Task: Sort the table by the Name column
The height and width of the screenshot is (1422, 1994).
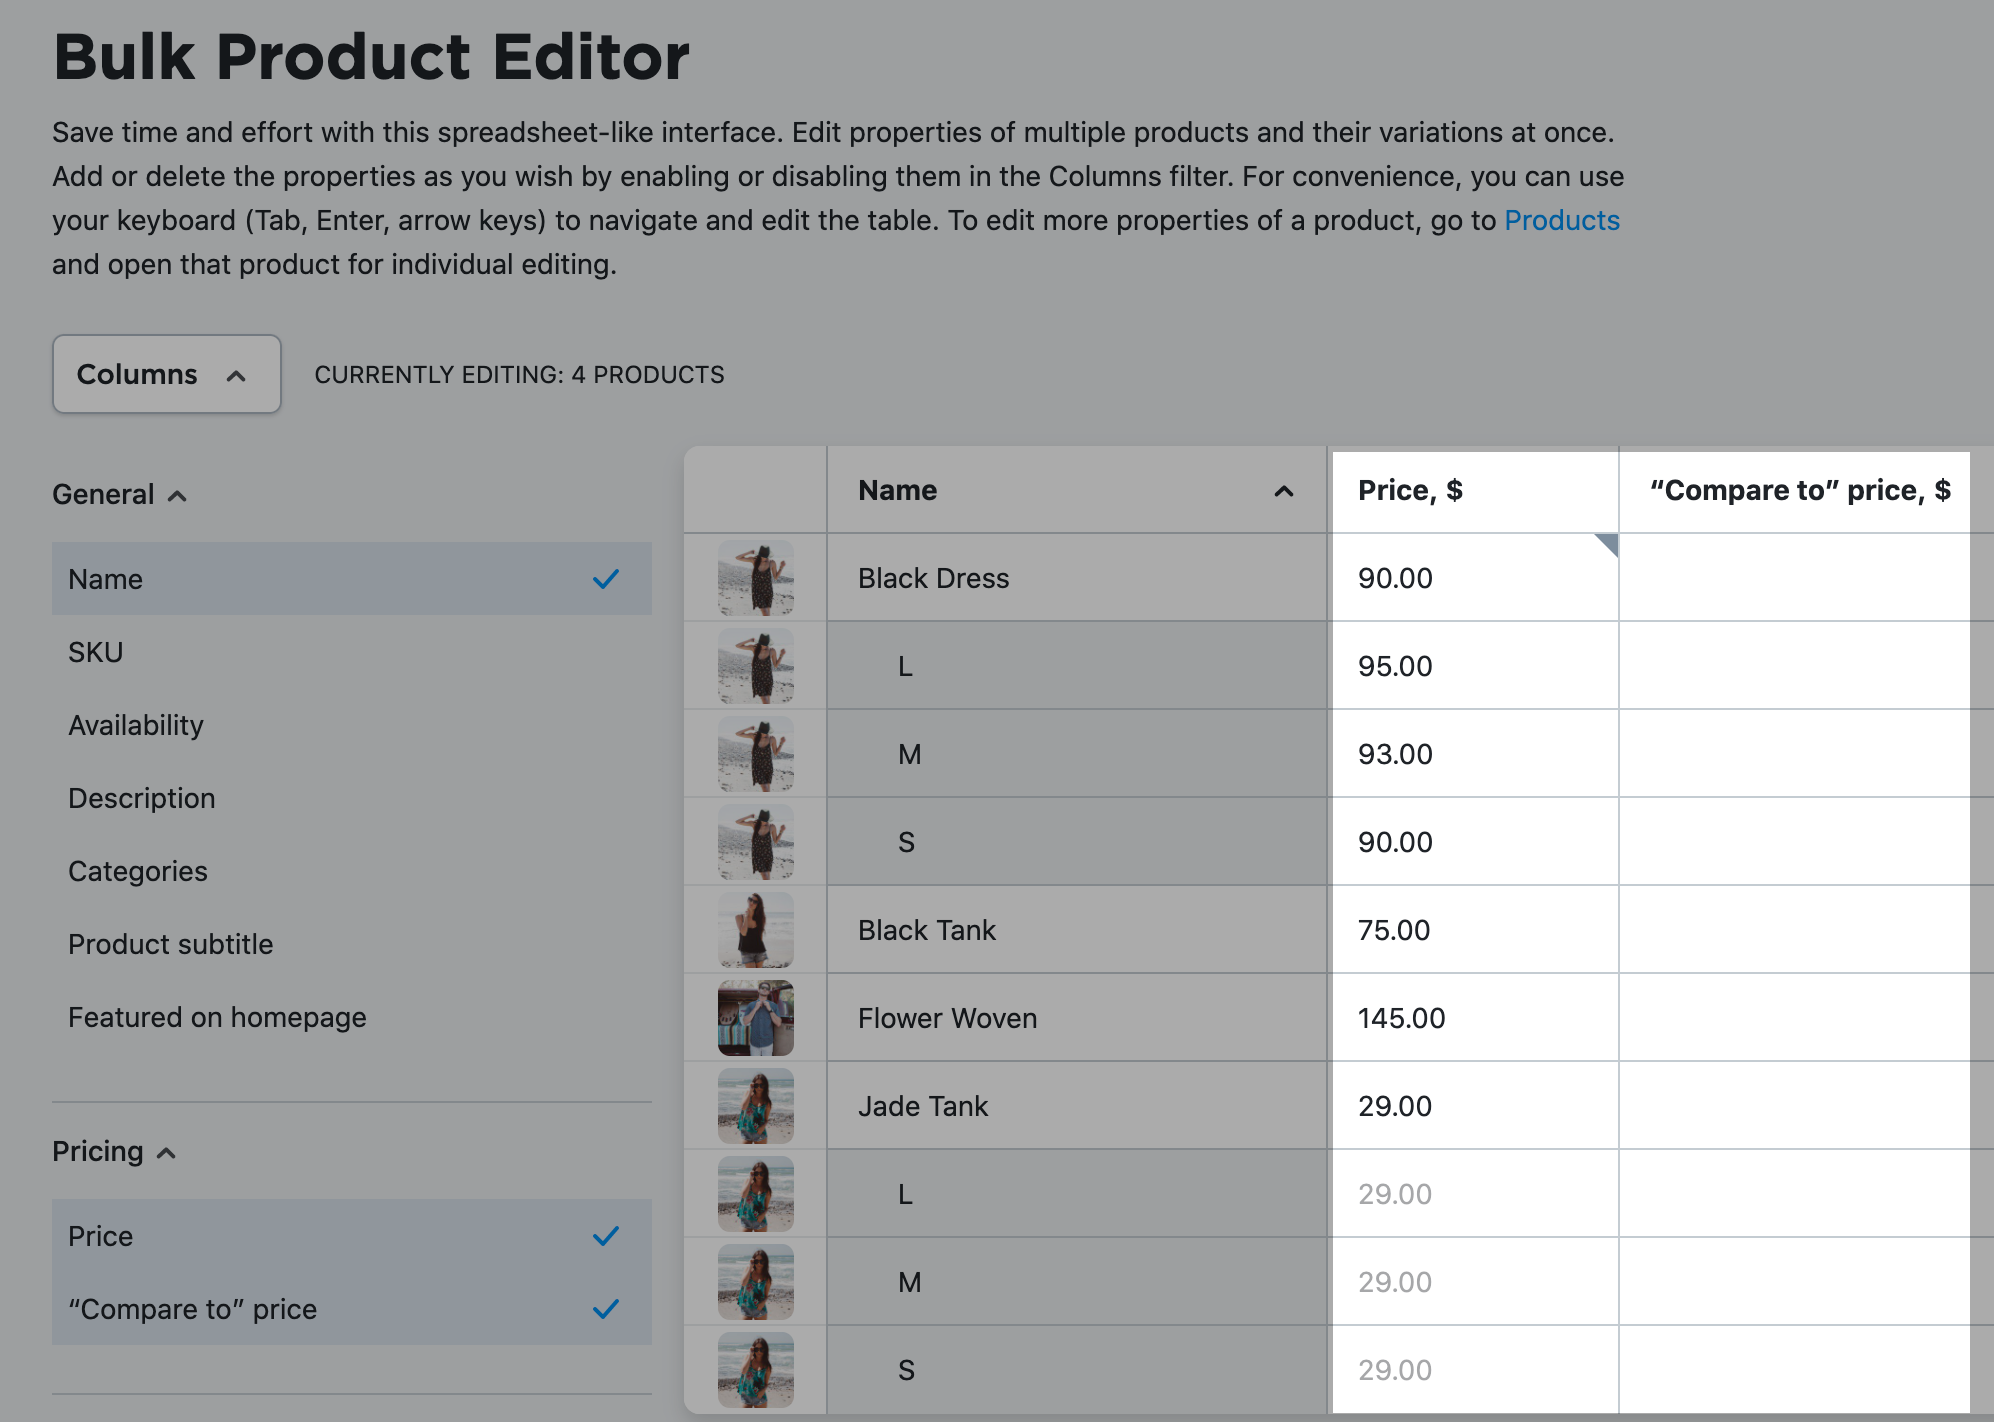Action: pyautogui.click(x=1283, y=491)
